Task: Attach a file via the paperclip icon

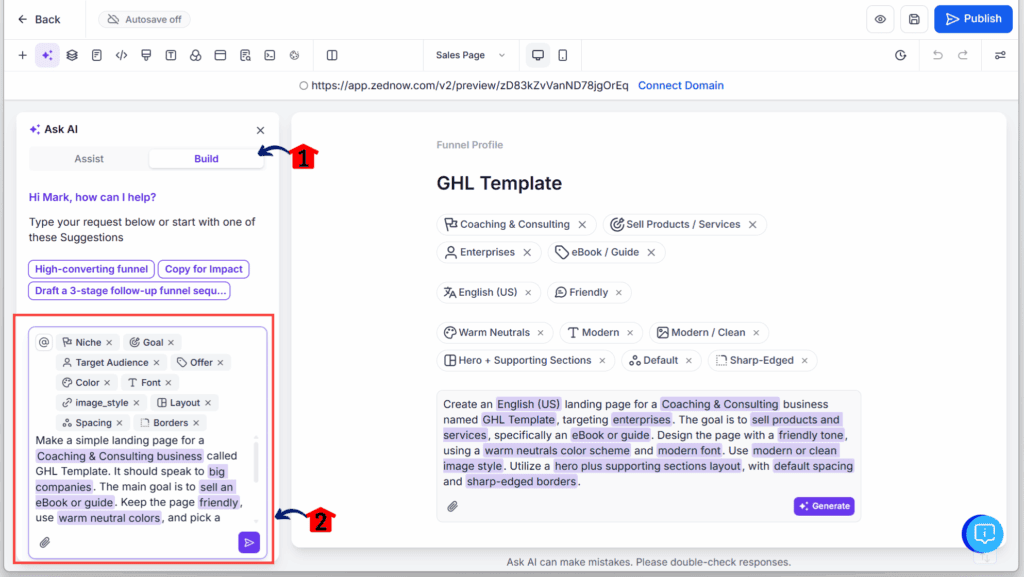Action: [44, 542]
